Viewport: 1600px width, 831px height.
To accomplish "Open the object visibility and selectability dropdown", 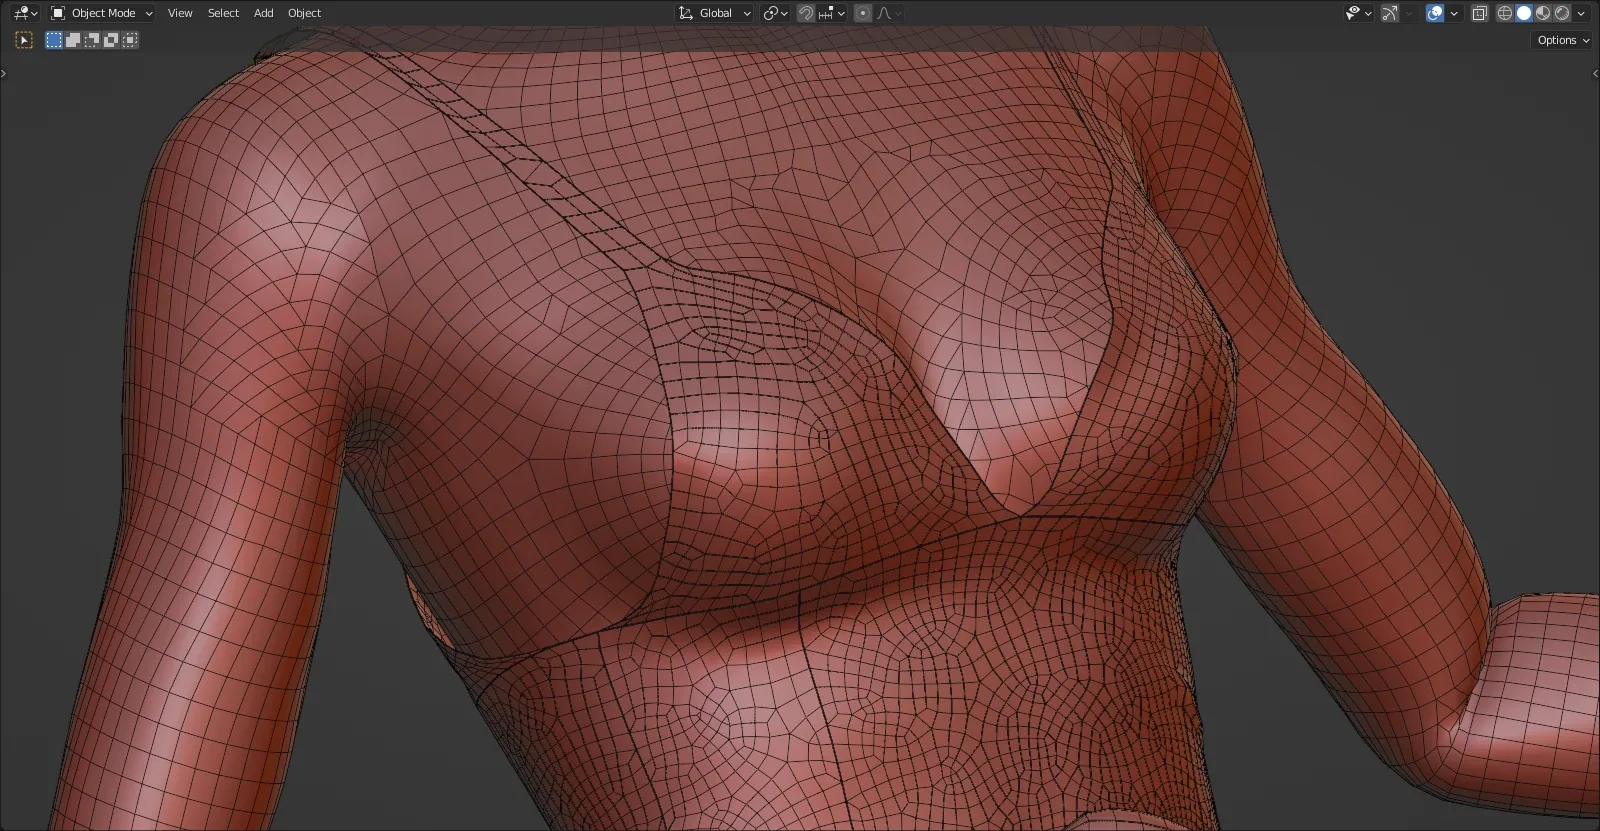I will pos(1358,13).
